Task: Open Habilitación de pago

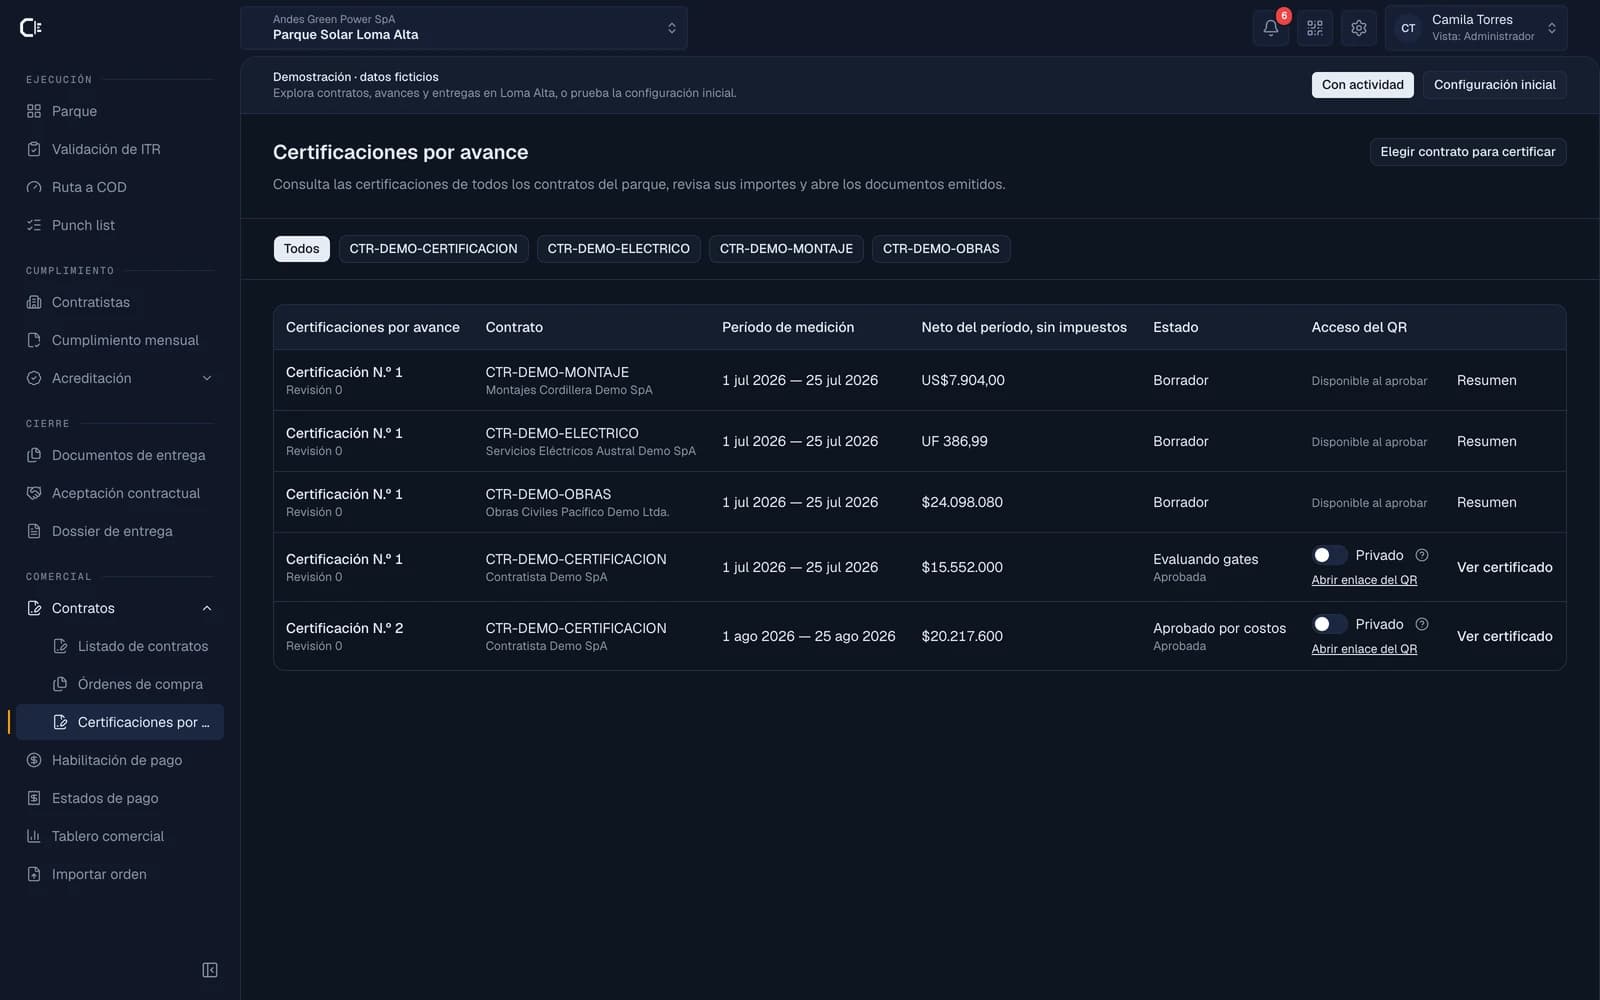Action: tap(120, 760)
